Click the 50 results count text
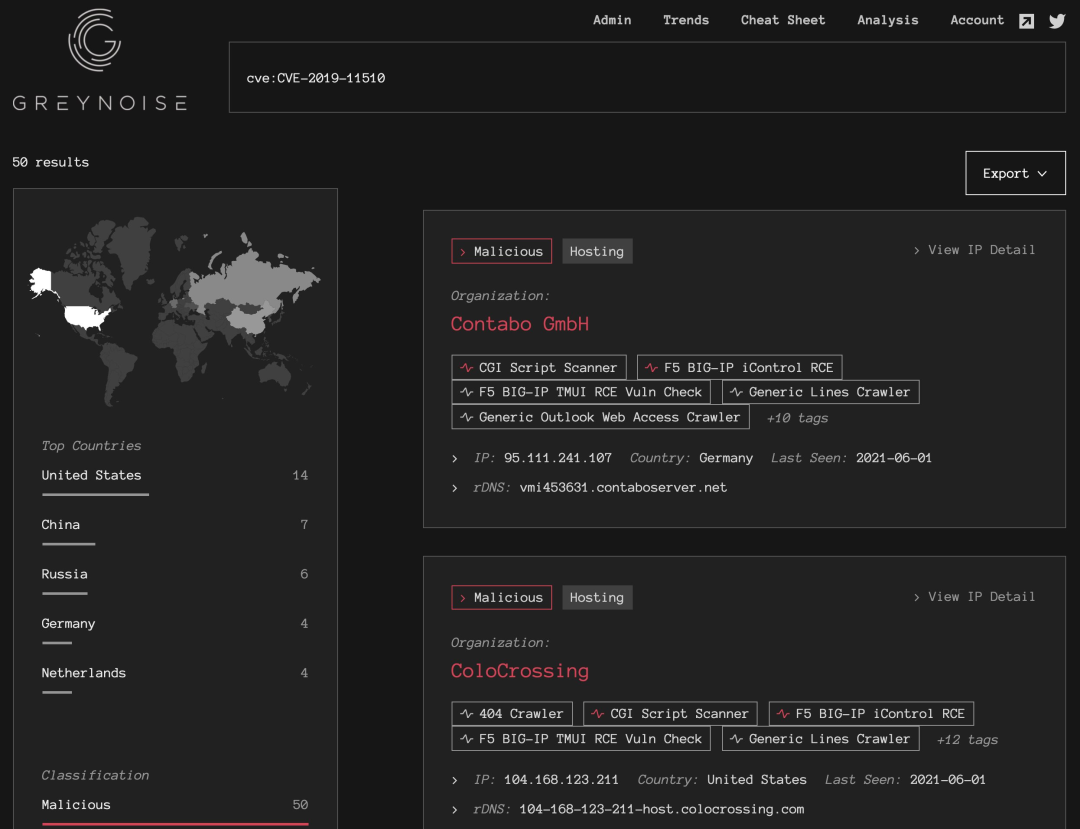The image size is (1080, 829). click(x=50, y=162)
